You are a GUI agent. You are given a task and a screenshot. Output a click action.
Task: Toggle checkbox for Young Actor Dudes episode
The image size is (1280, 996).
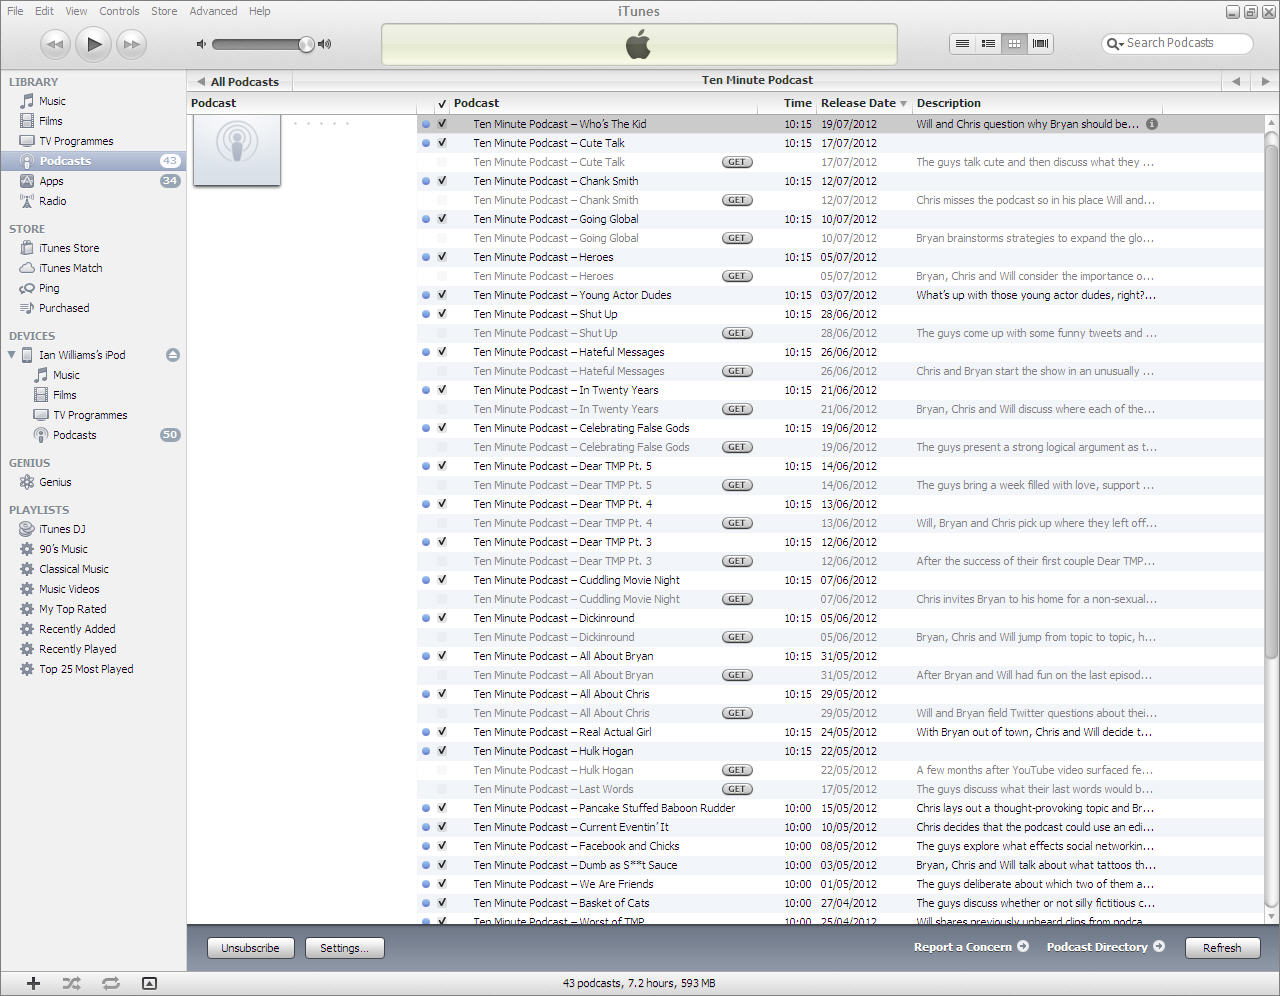coord(442,295)
